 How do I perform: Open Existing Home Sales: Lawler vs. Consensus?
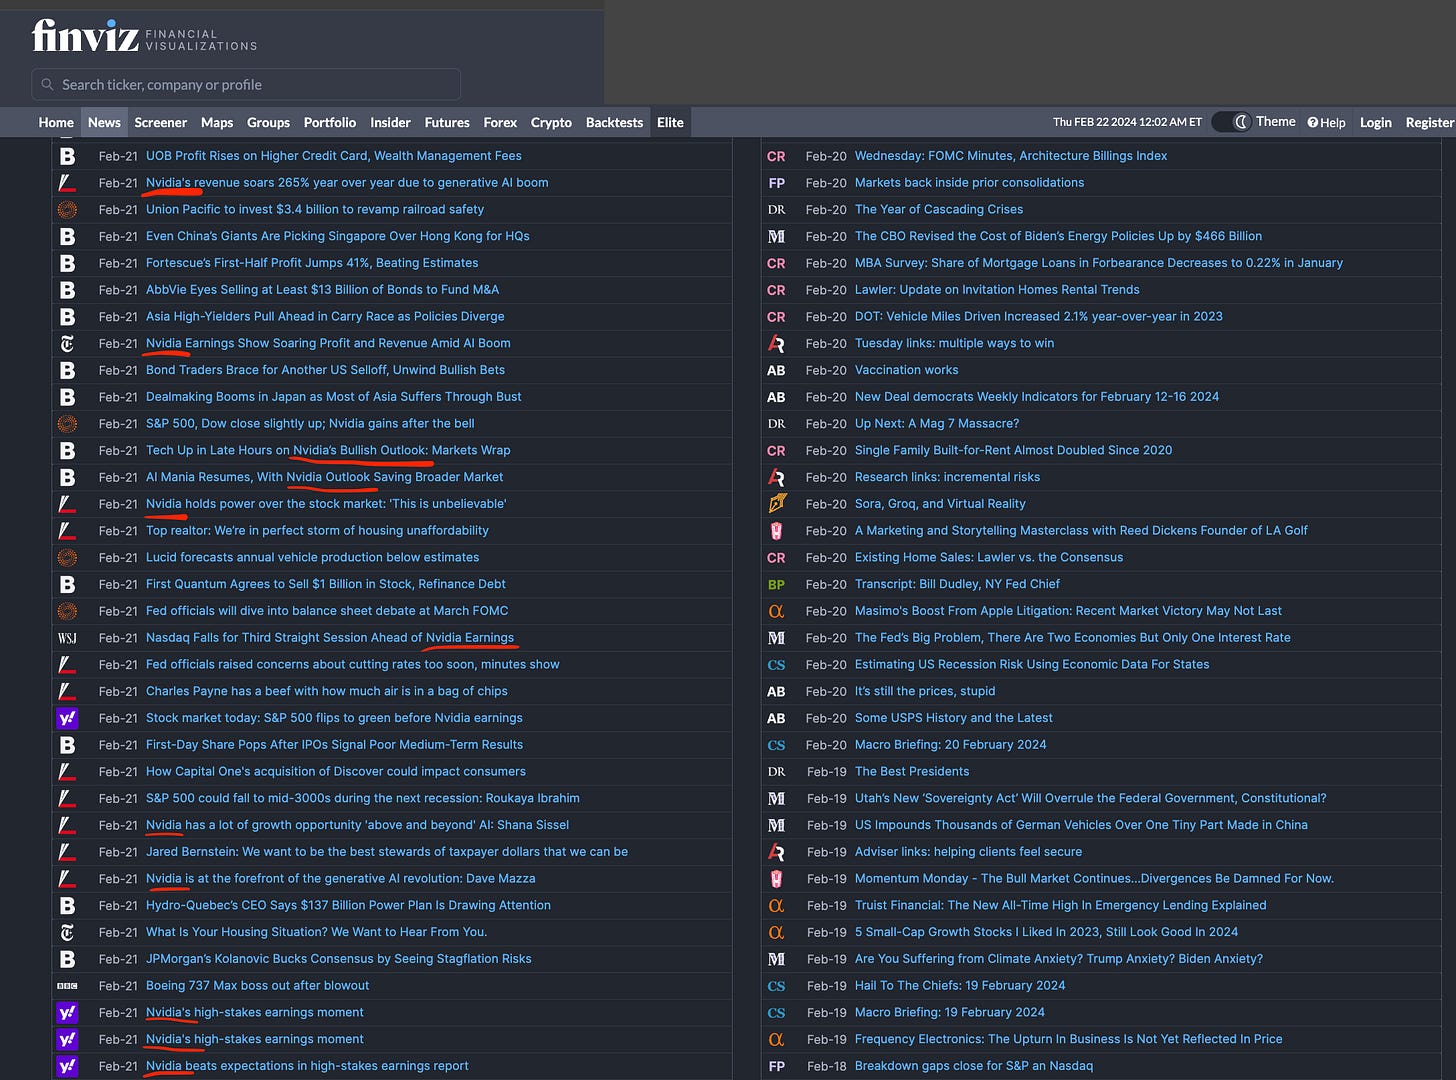989,557
